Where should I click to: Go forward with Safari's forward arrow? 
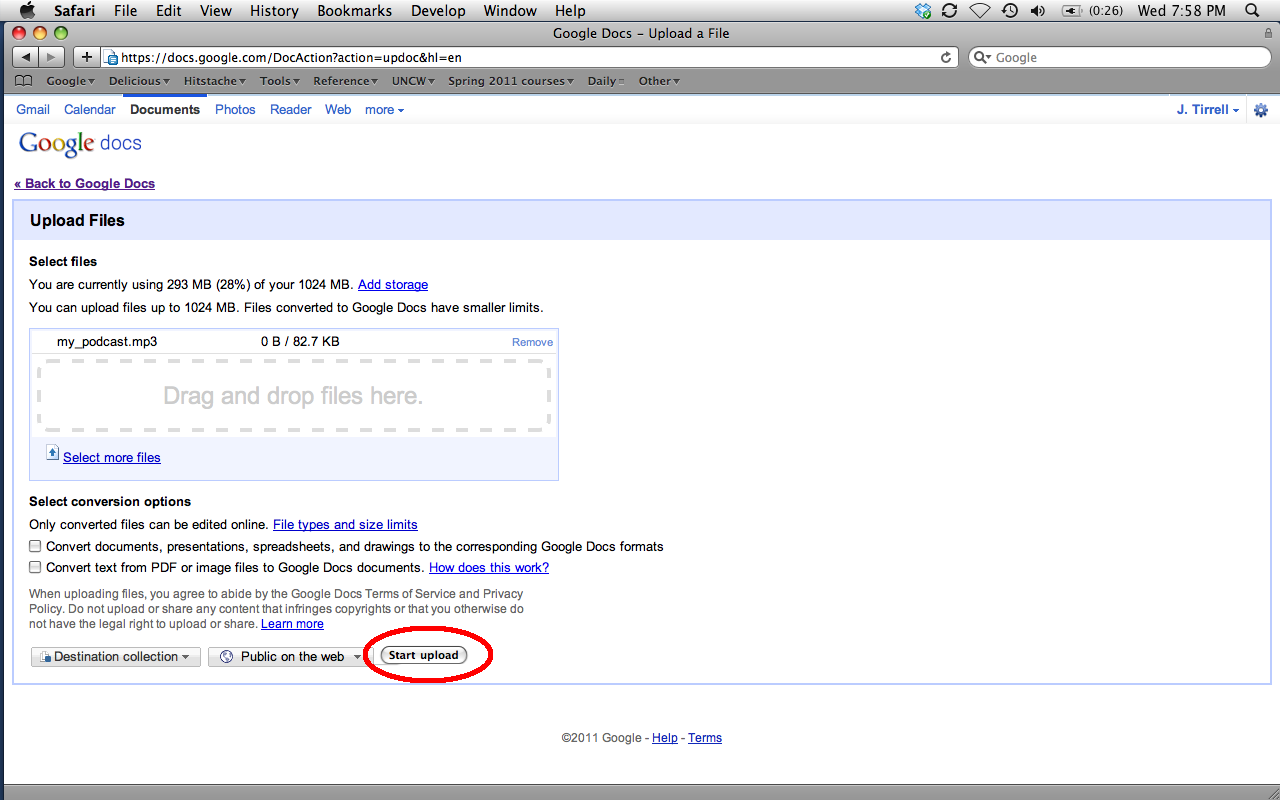coord(52,57)
